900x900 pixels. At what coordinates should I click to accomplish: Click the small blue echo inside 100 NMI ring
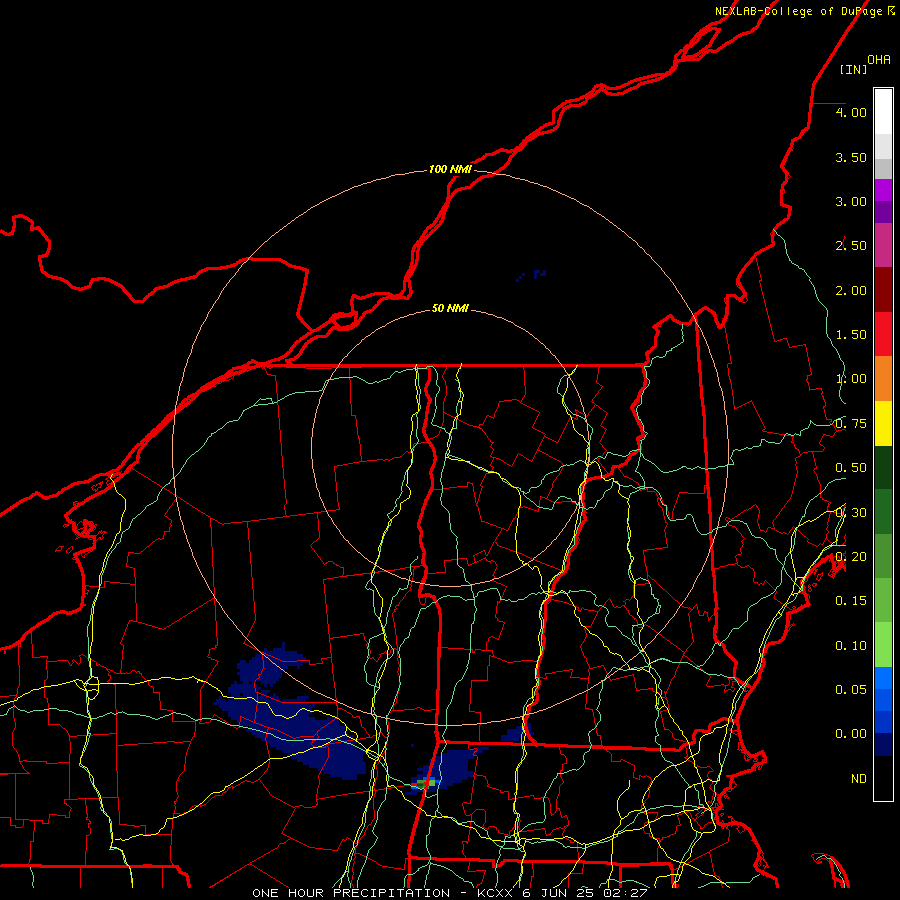click(532, 275)
